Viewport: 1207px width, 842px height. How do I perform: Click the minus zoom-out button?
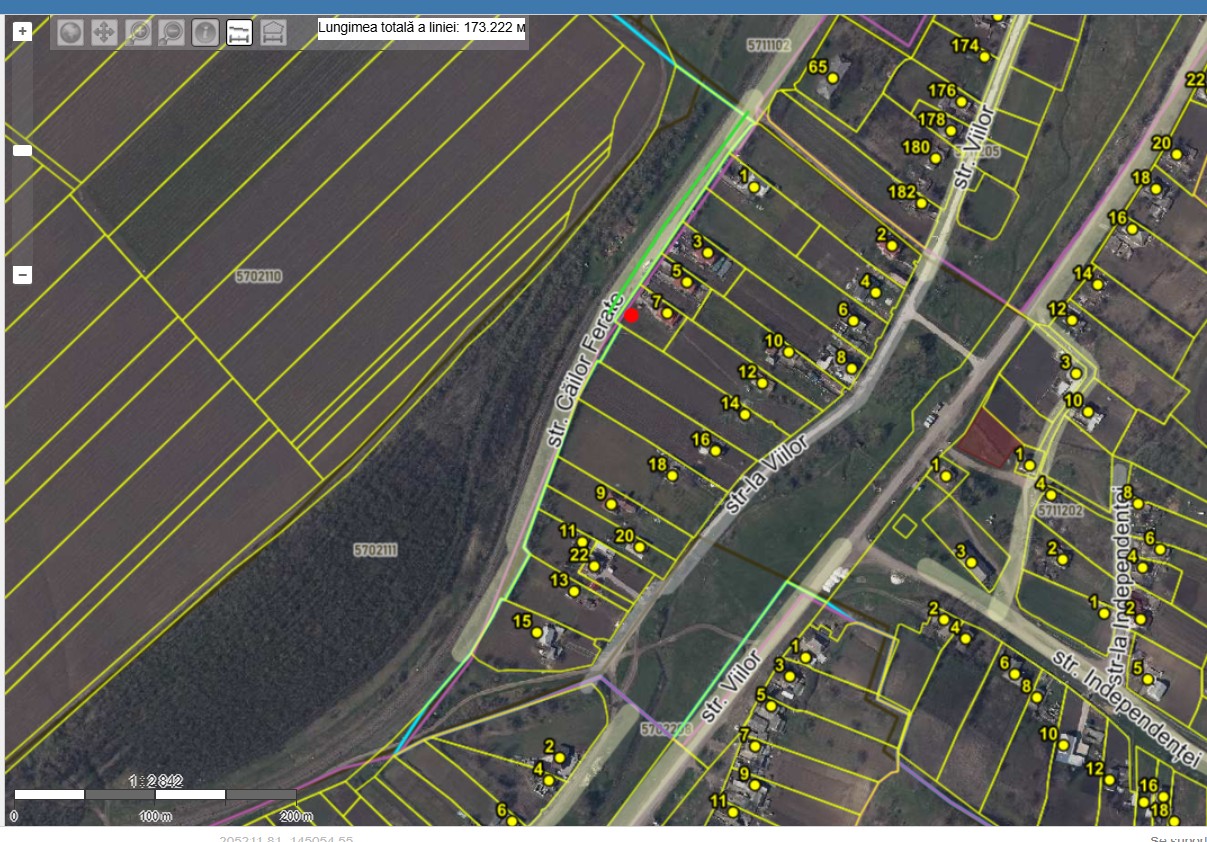22,275
